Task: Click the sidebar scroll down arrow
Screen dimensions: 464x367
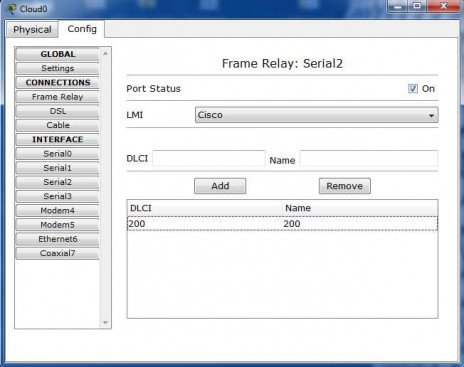Action: coord(105,322)
